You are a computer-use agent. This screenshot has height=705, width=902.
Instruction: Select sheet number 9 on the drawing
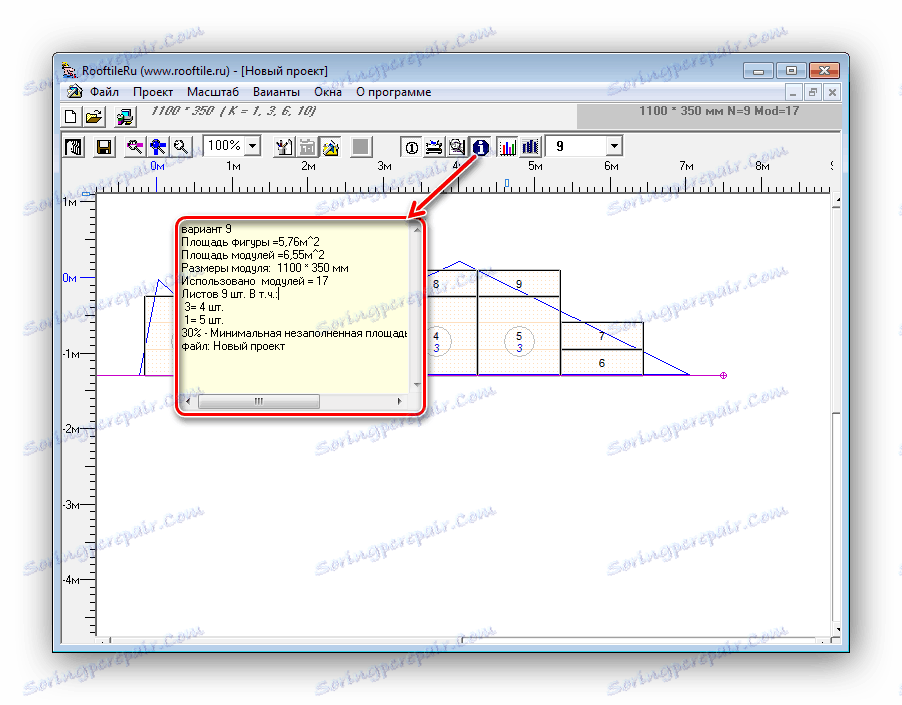[519, 284]
